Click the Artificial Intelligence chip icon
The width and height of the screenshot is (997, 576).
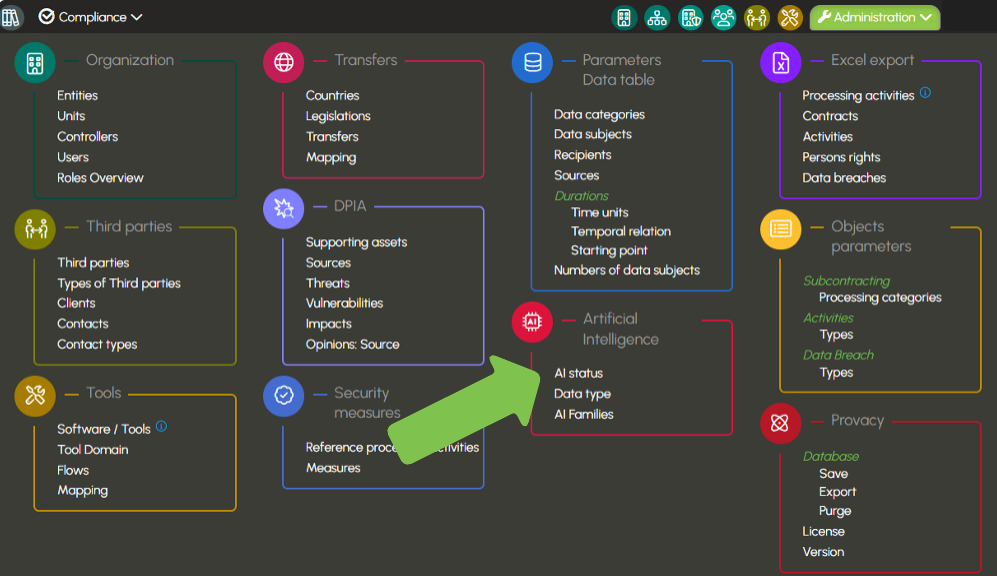tap(532, 322)
